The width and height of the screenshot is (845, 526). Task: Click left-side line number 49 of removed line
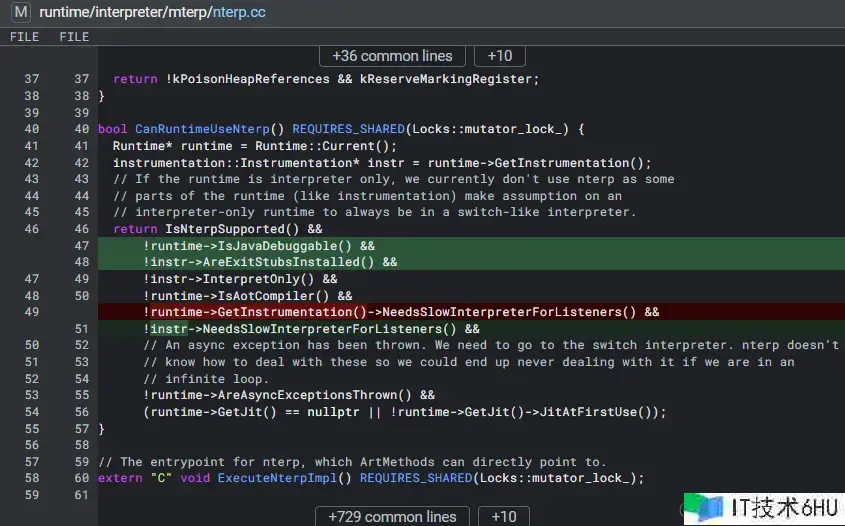(32, 312)
